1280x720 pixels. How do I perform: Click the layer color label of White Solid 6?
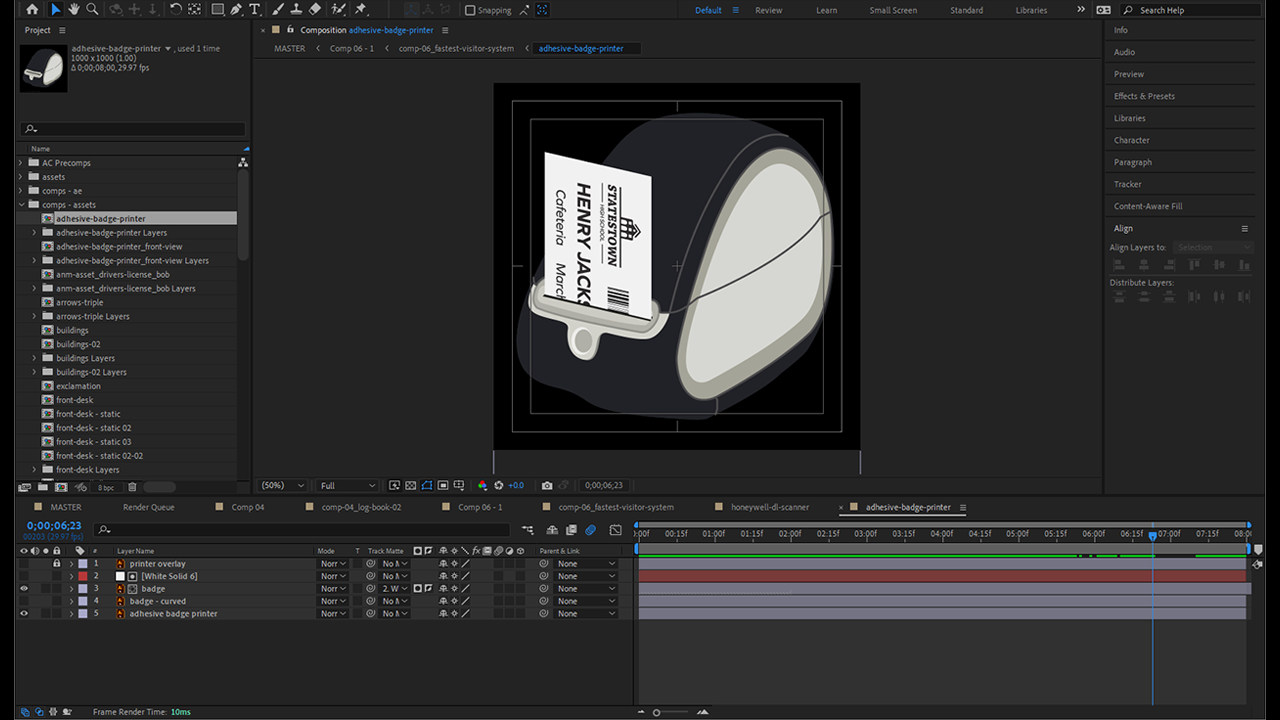[x=83, y=577]
